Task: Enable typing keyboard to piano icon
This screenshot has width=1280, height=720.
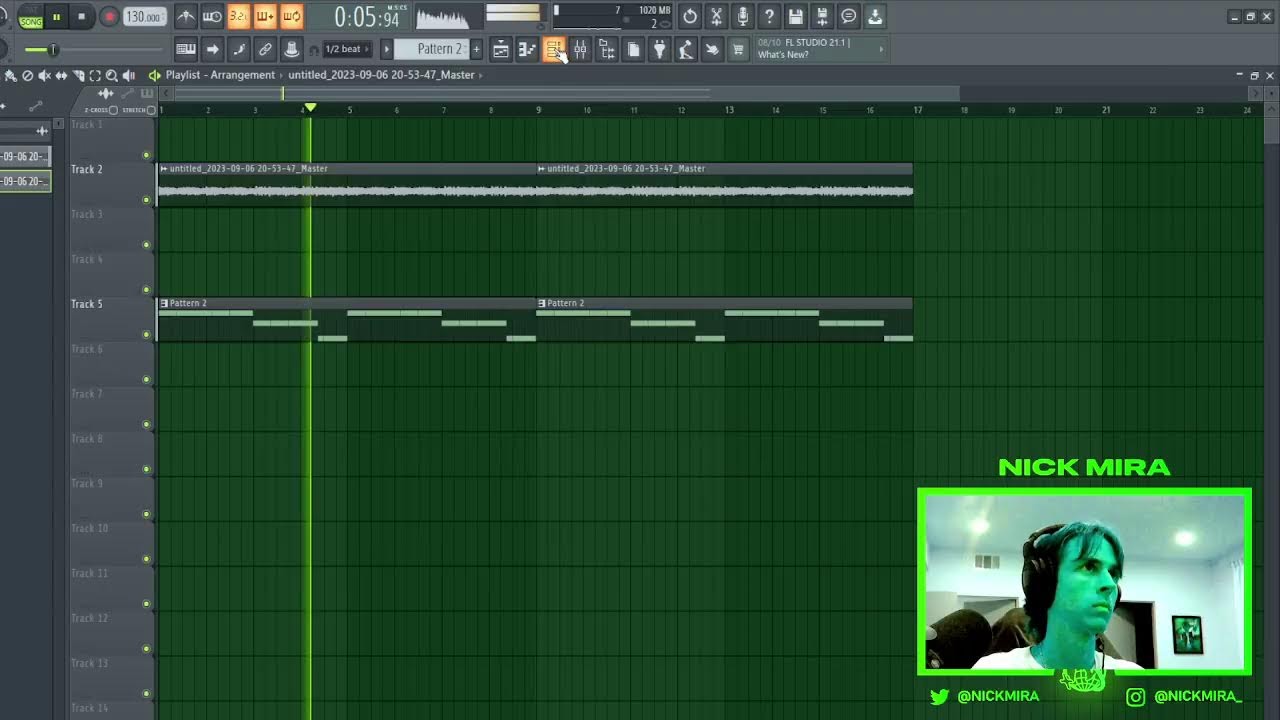Action: coord(186,49)
